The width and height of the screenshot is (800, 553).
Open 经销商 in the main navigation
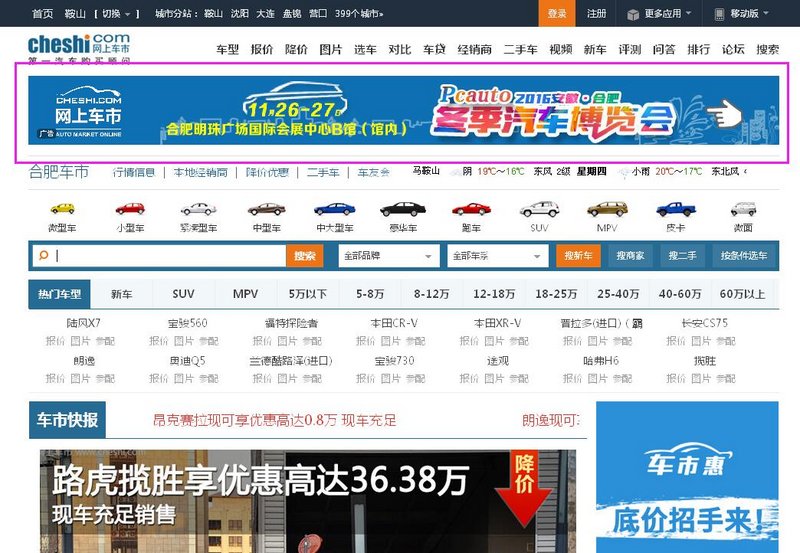coord(474,49)
